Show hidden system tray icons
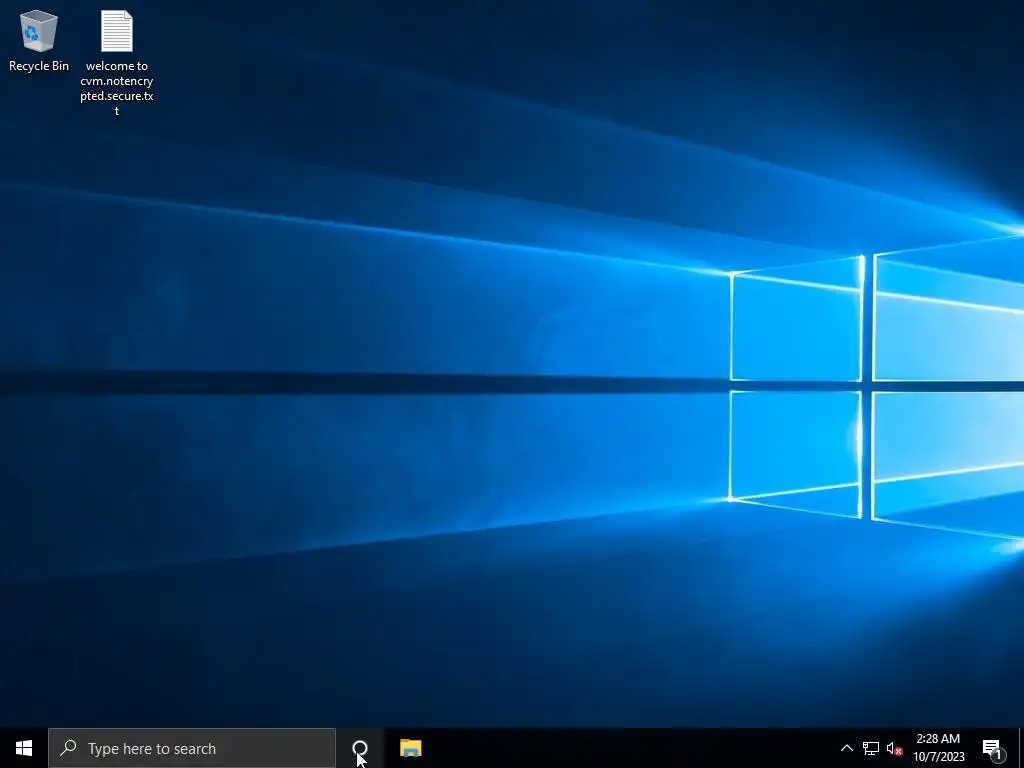The width and height of the screenshot is (1024, 768). click(x=846, y=748)
